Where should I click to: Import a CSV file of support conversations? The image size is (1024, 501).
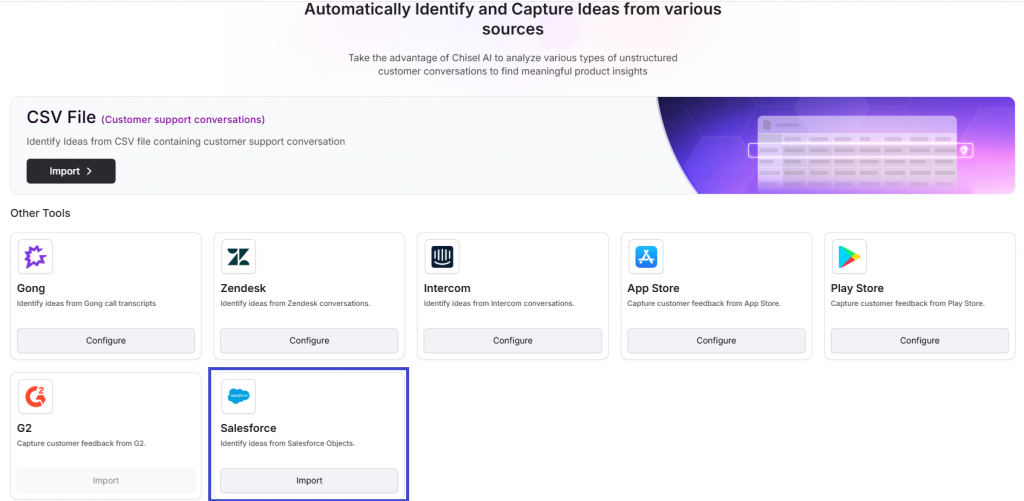[71, 171]
